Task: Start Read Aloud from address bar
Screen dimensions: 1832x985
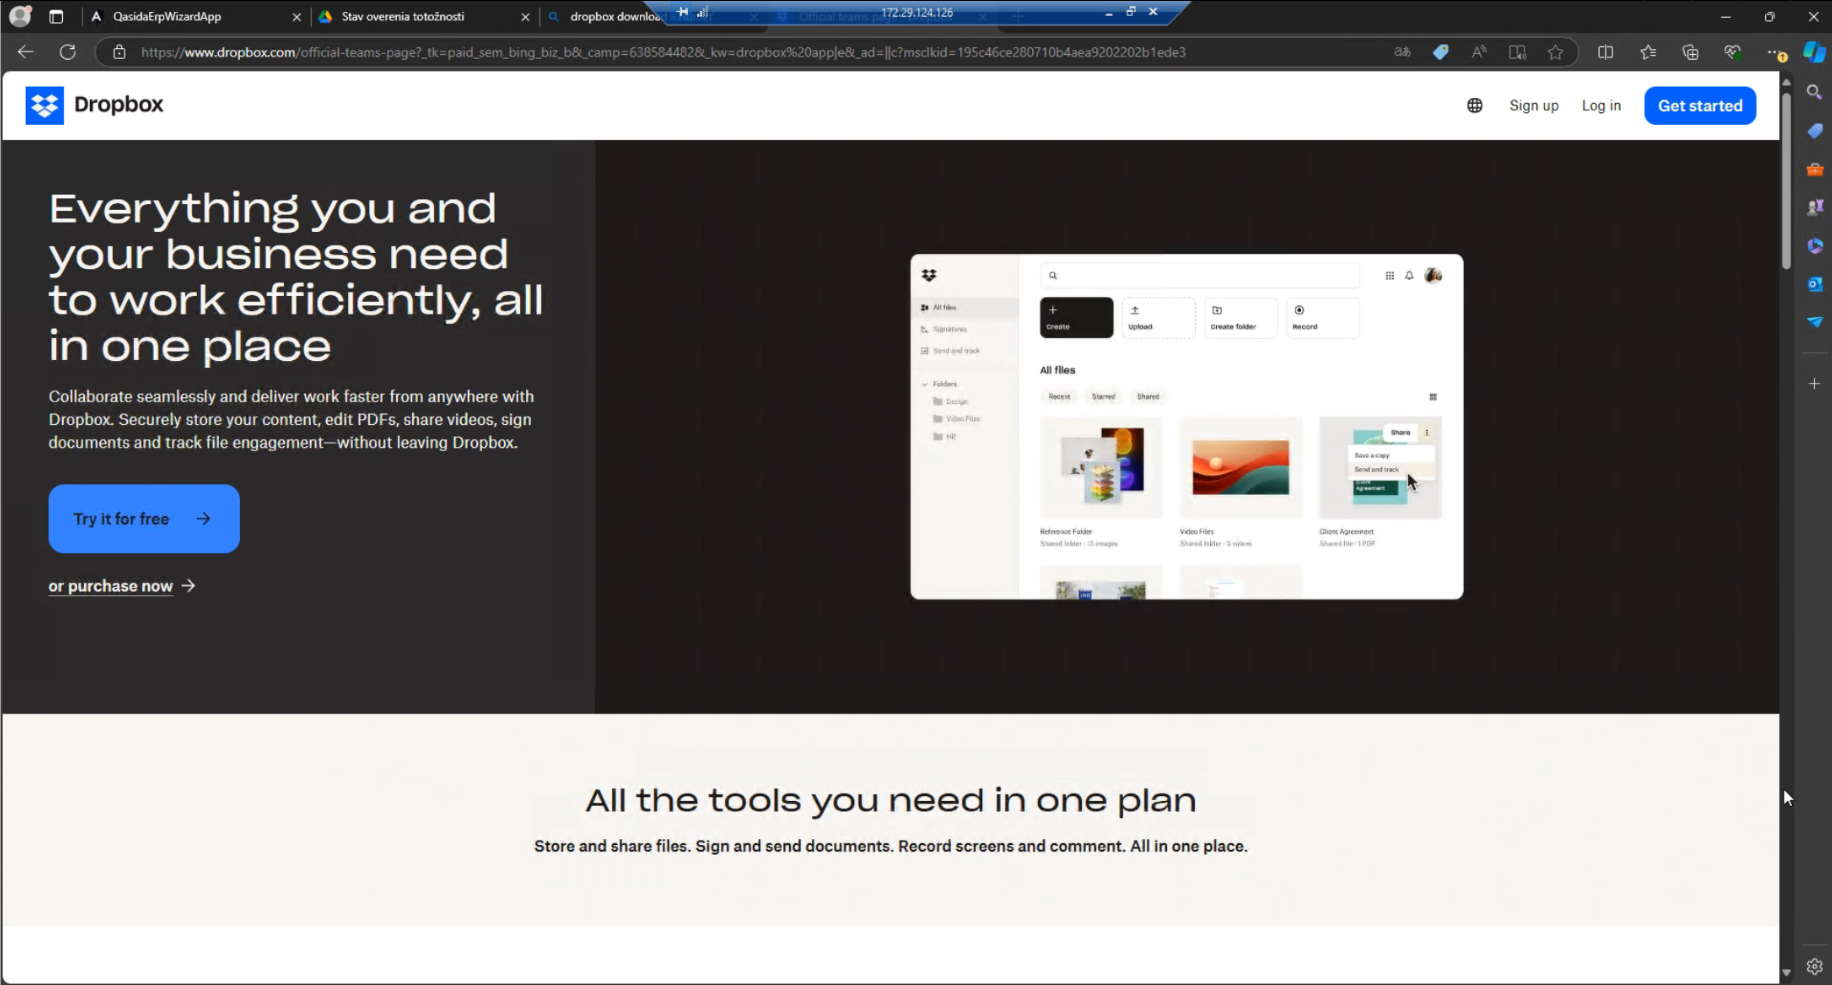Action: click(x=1479, y=52)
